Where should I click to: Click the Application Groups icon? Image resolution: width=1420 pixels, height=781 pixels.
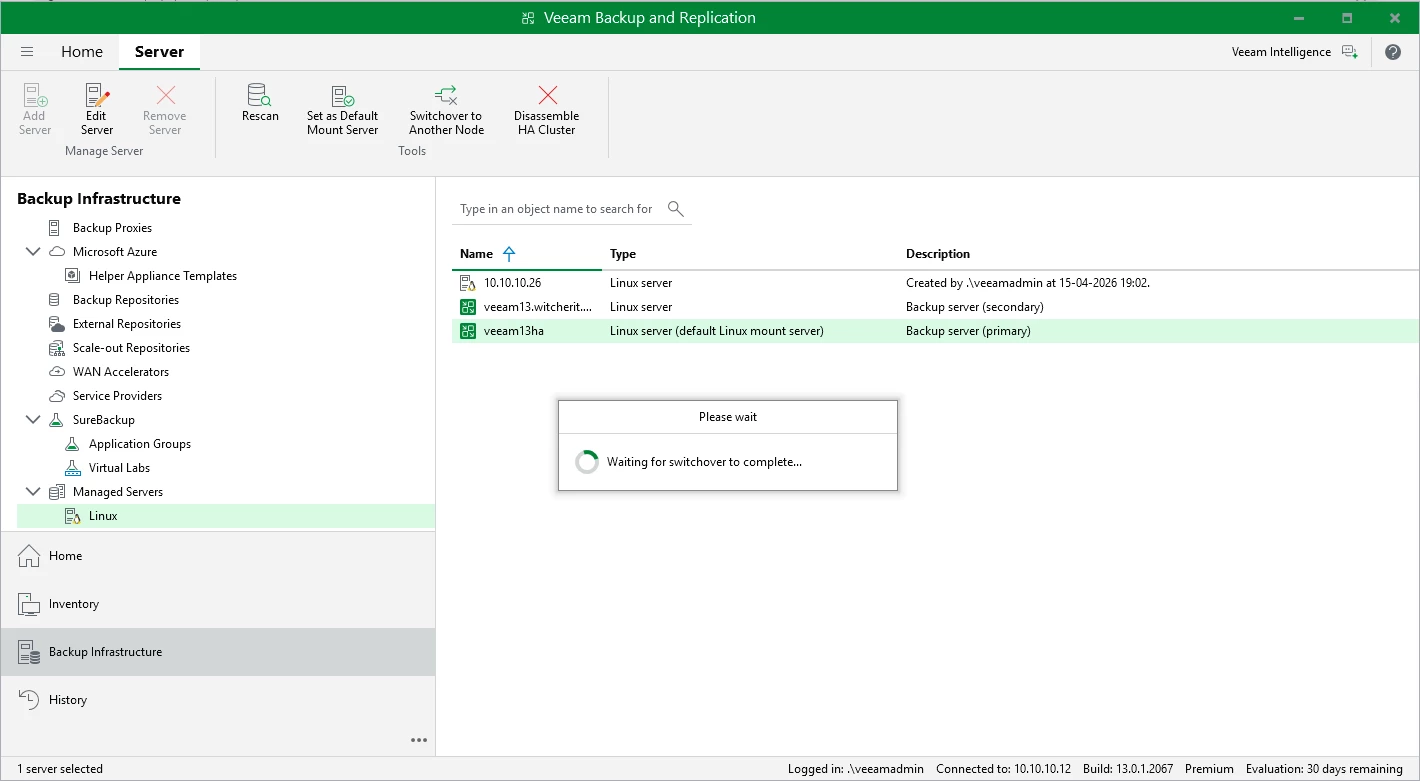point(72,444)
